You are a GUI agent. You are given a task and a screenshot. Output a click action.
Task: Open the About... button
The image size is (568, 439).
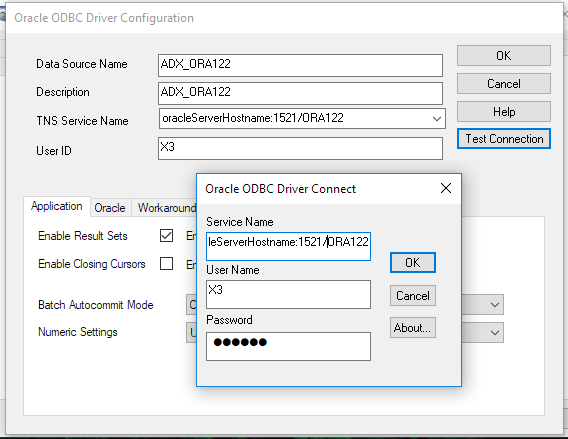pyautogui.click(x=413, y=328)
